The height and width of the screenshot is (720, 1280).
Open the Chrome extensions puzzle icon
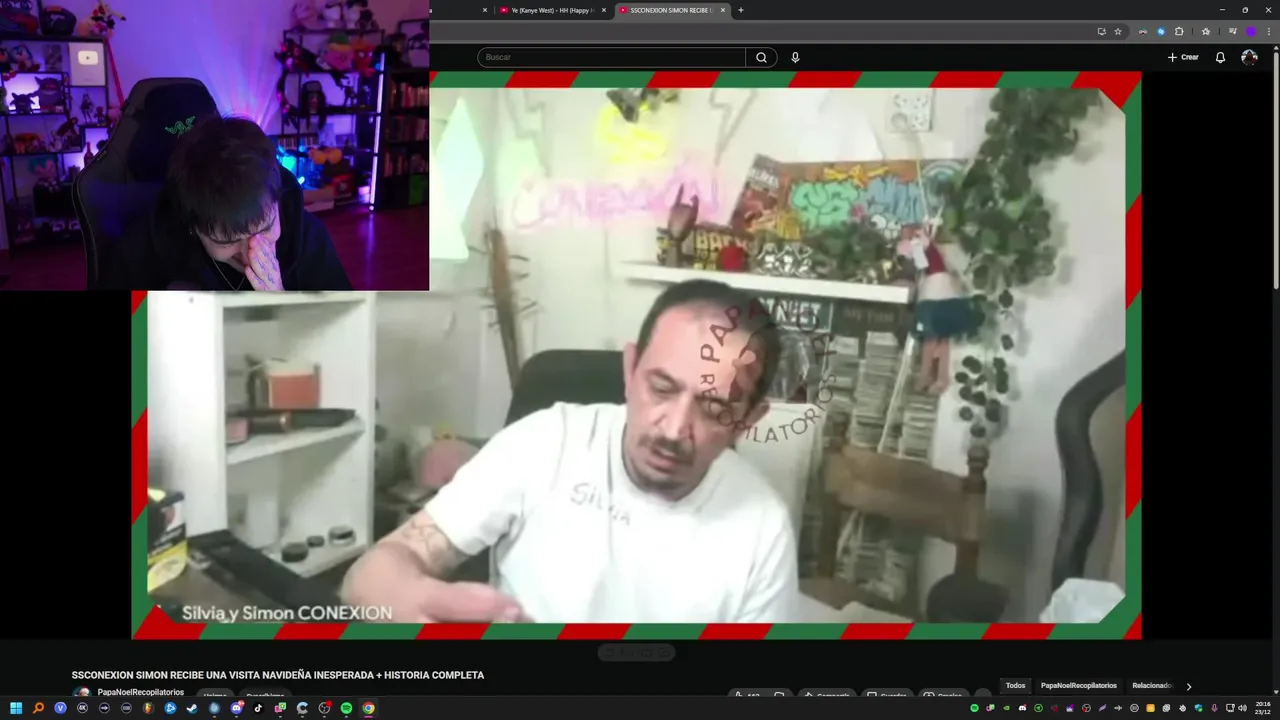coord(1179,31)
